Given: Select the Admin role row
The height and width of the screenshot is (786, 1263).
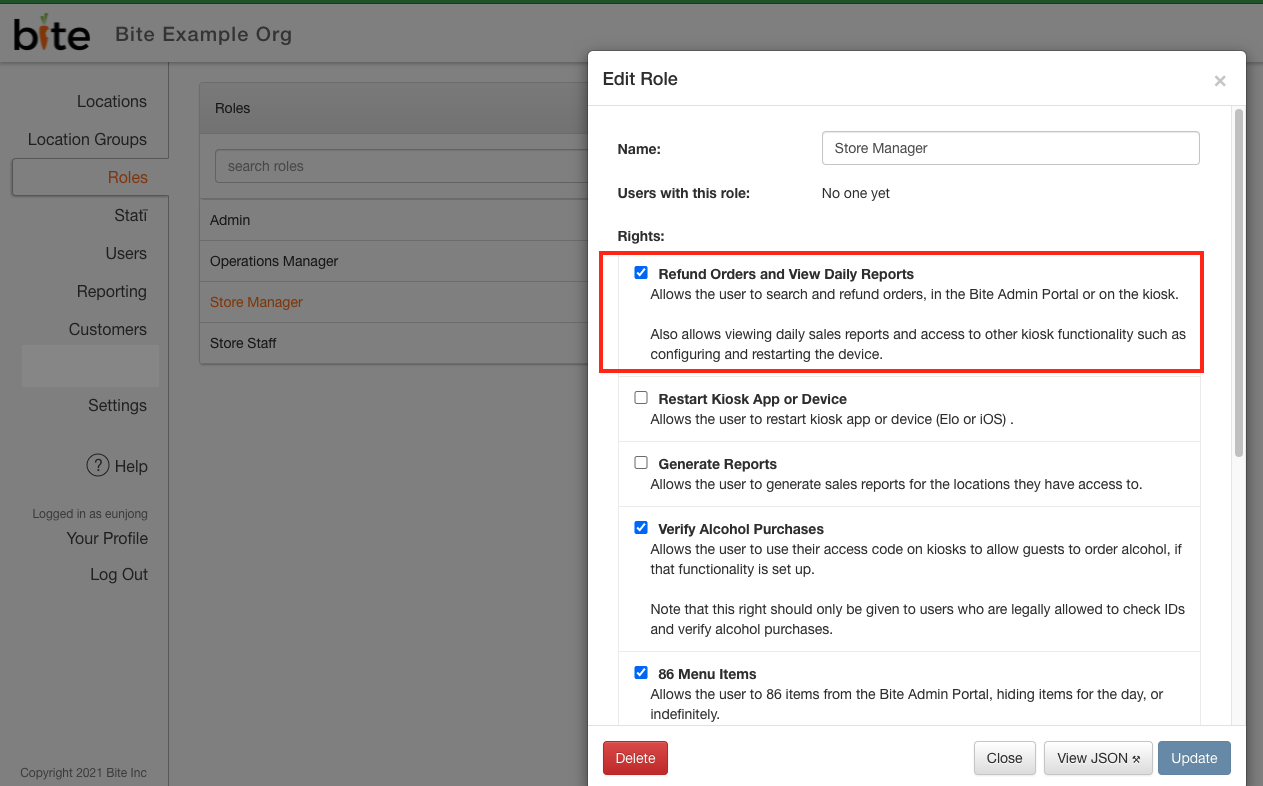Looking at the screenshot, I should [x=394, y=220].
